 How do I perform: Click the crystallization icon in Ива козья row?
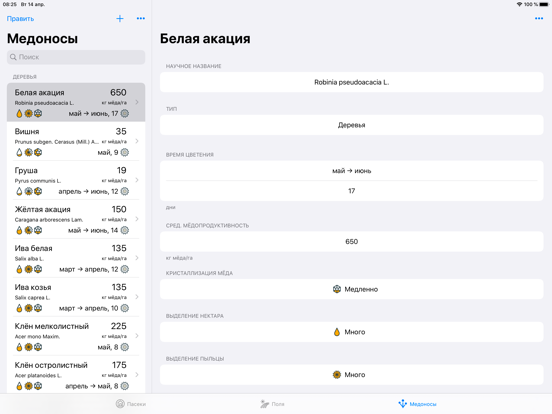click(38, 308)
